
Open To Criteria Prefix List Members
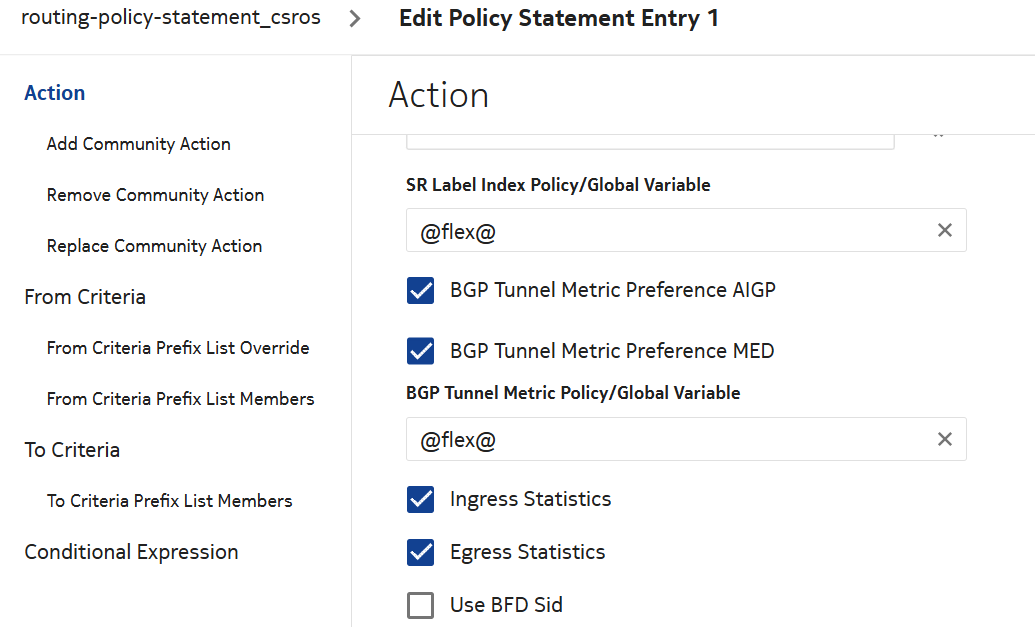point(169,501)
